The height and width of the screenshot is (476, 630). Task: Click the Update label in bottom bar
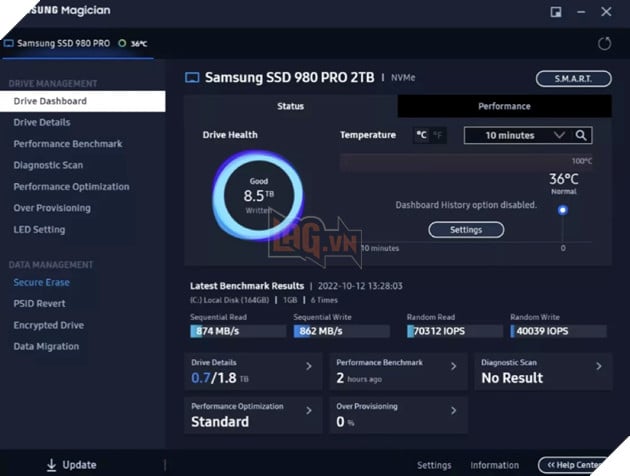click(79, 465)
